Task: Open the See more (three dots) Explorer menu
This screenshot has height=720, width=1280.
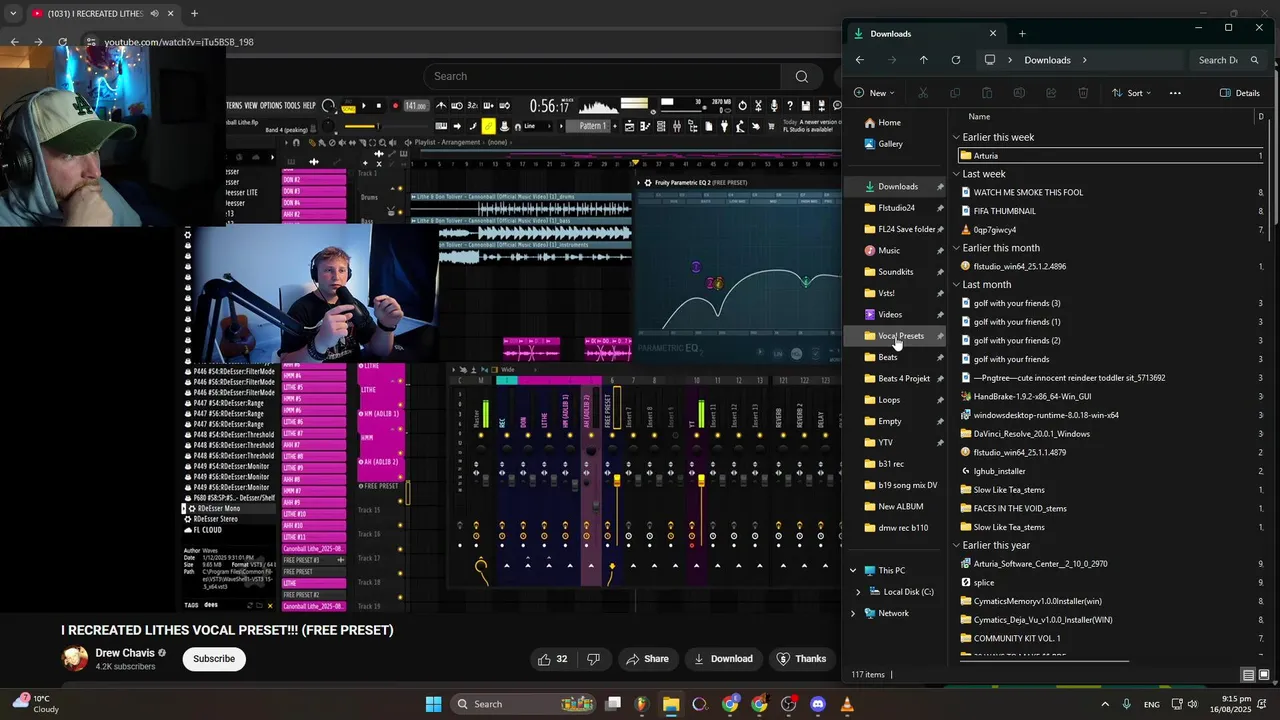Action: (x=1175, y=93)
